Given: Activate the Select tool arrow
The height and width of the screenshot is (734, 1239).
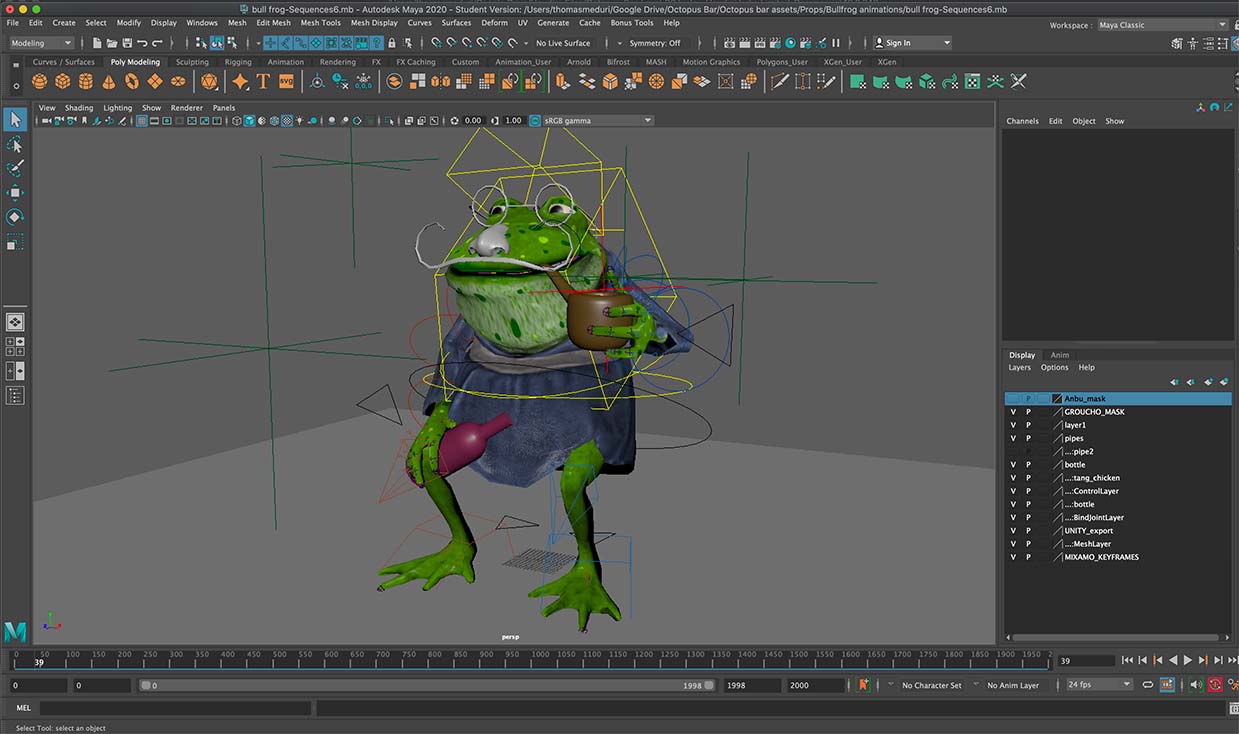Looking at the screenshot, I should pyautogui.click(x=15, y=120).
